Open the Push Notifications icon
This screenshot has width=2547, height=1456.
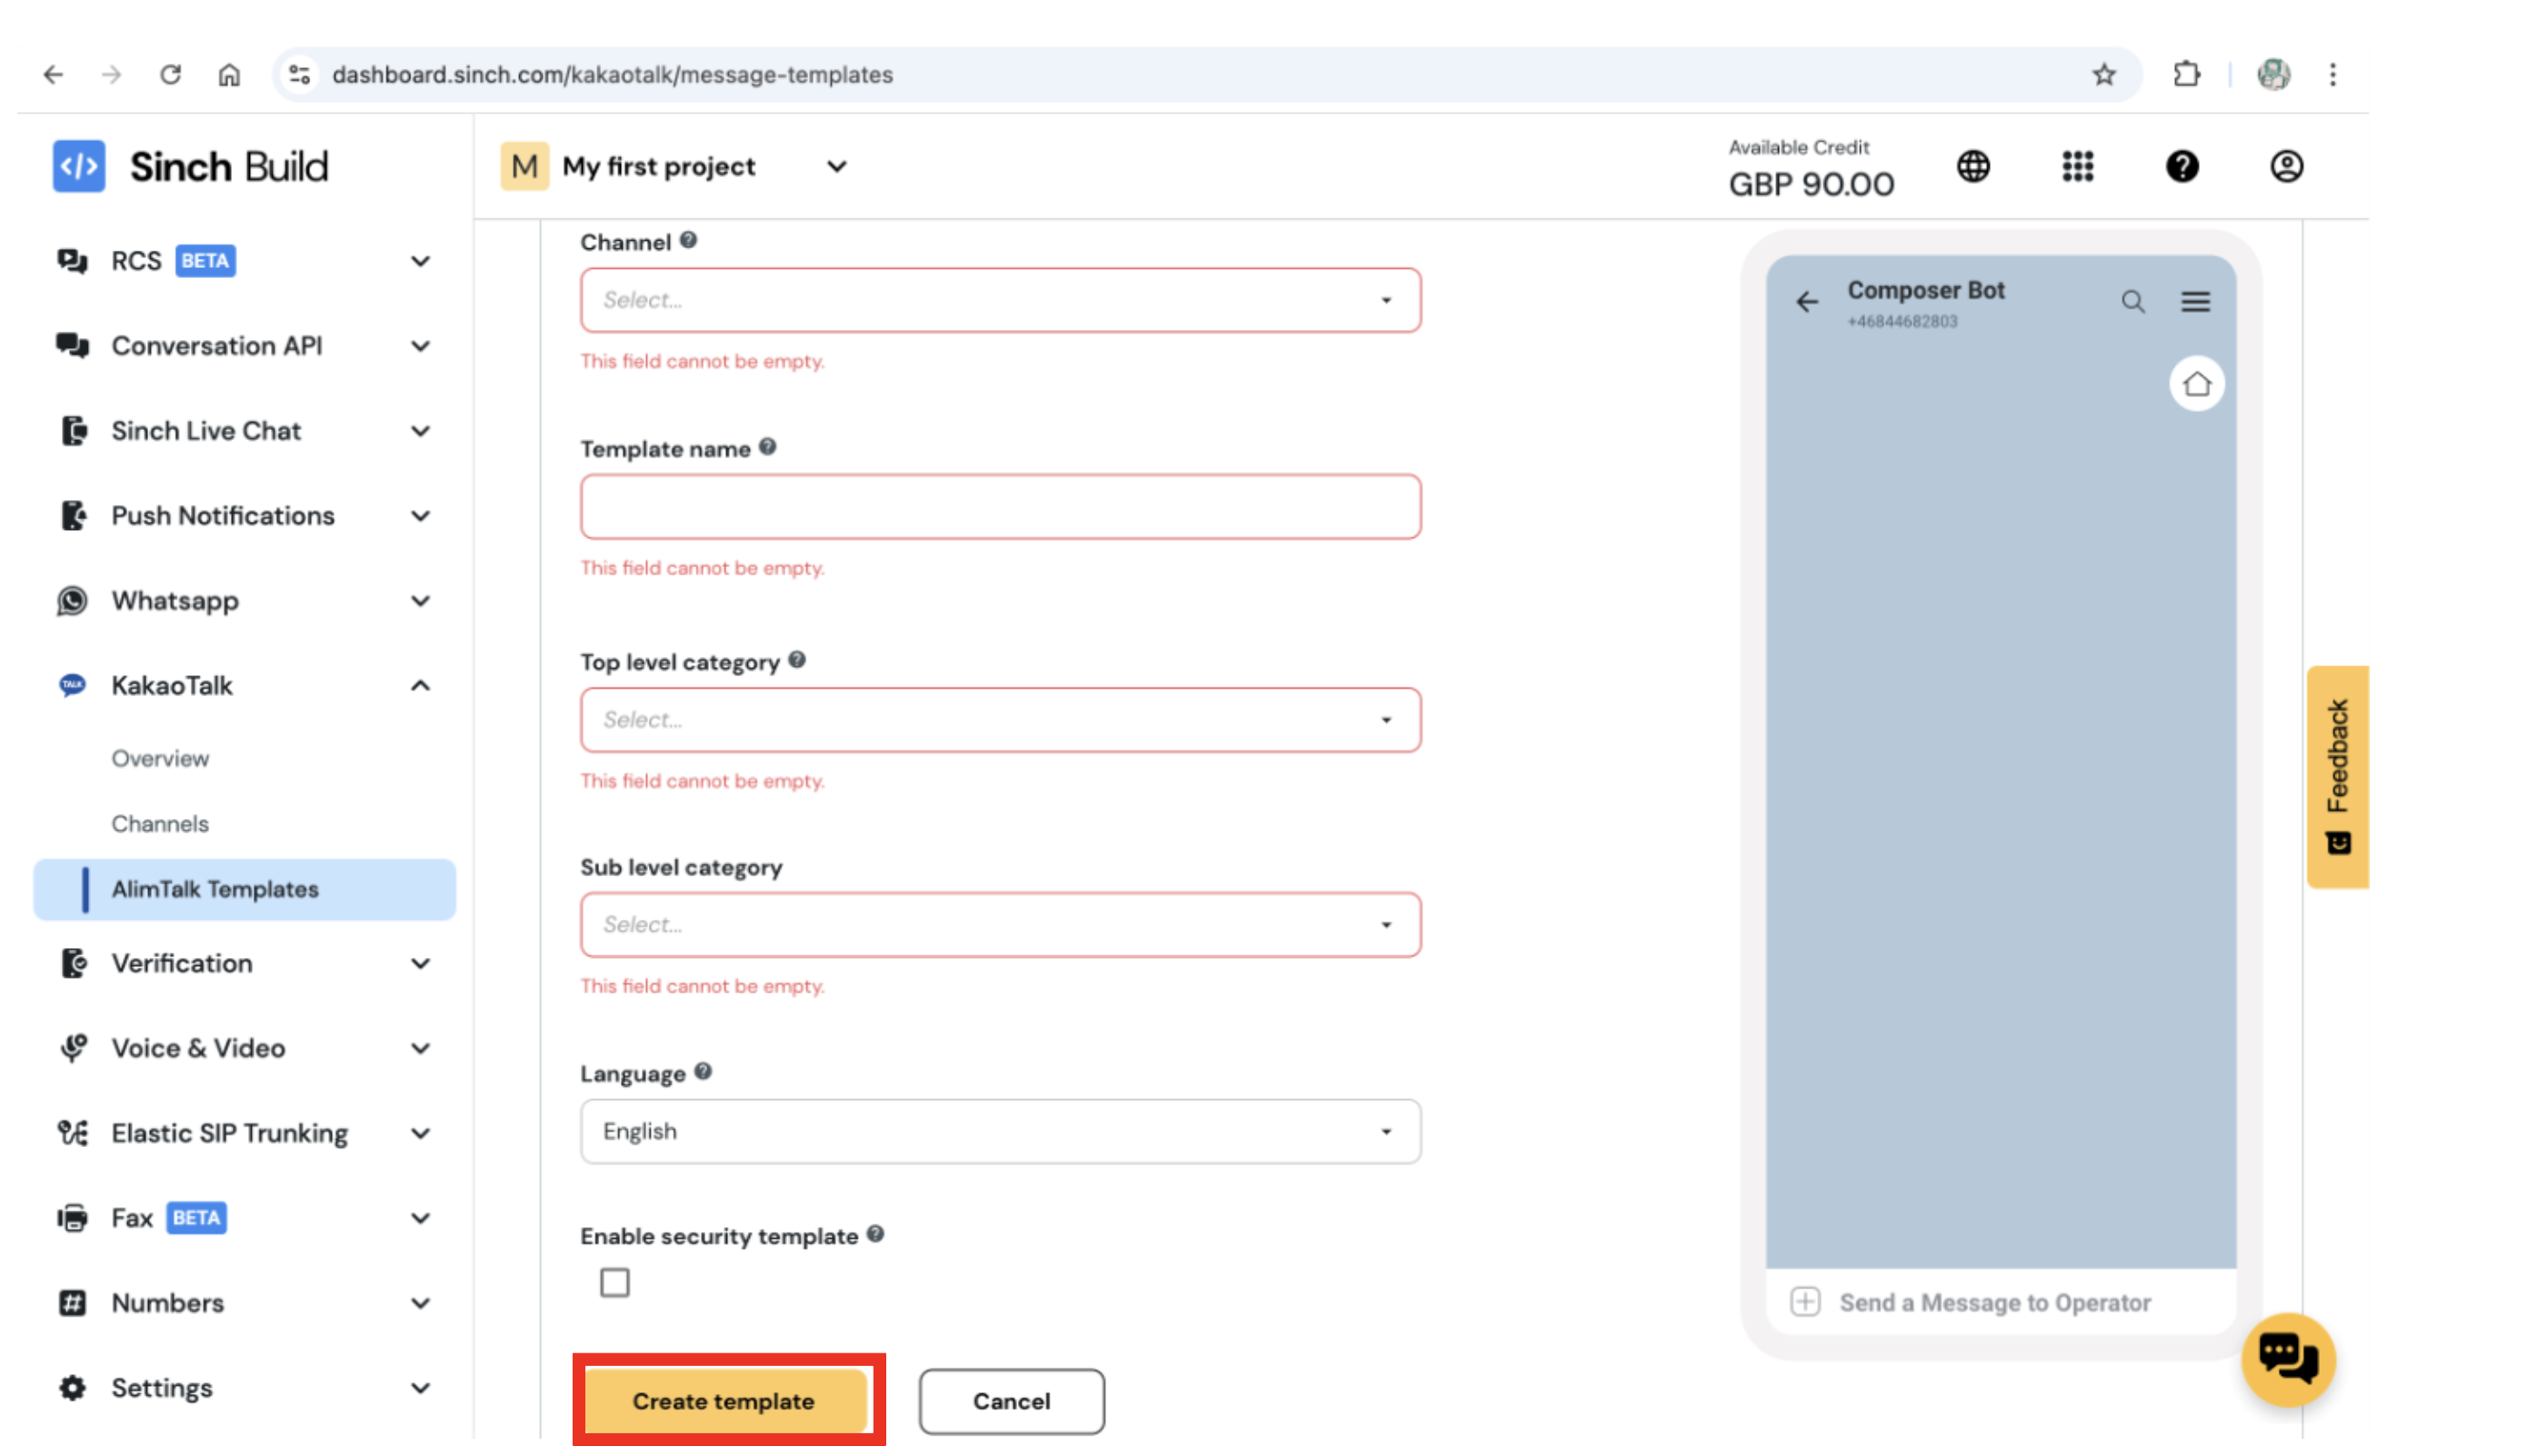point(71,515)
